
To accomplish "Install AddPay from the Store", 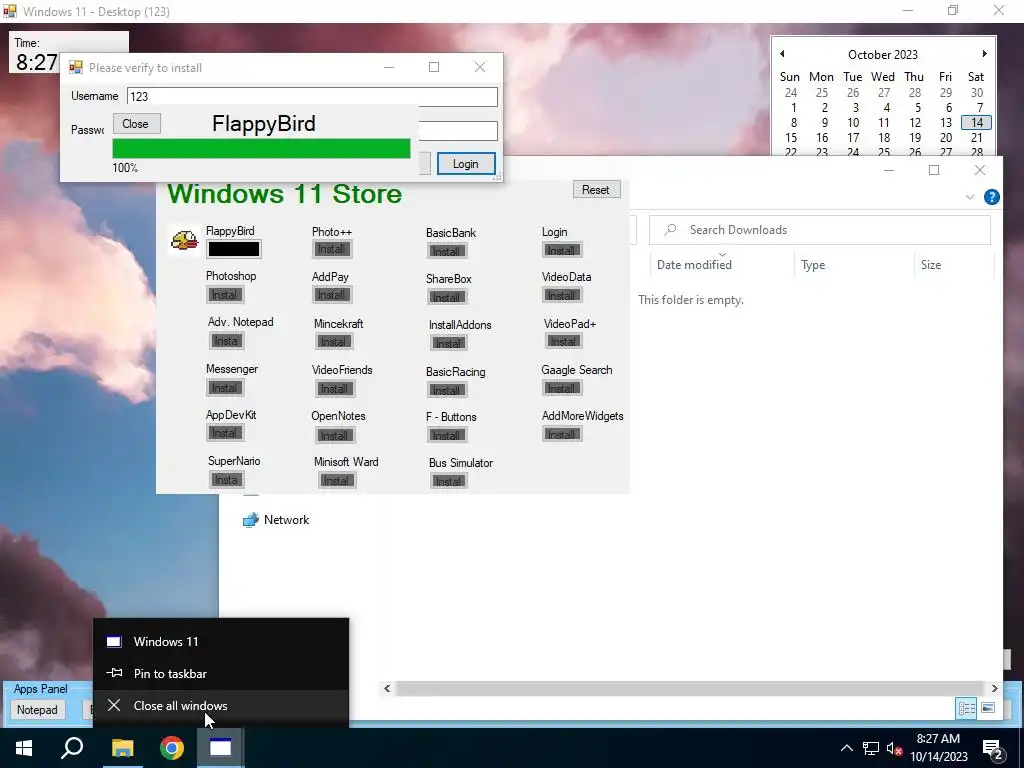I will (332, 295).
